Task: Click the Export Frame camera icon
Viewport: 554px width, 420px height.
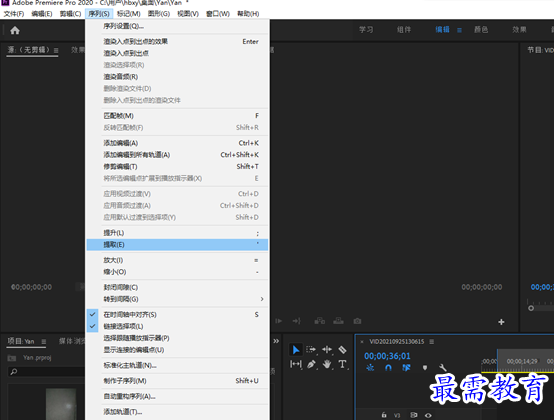Action: (x=357, y=321)
